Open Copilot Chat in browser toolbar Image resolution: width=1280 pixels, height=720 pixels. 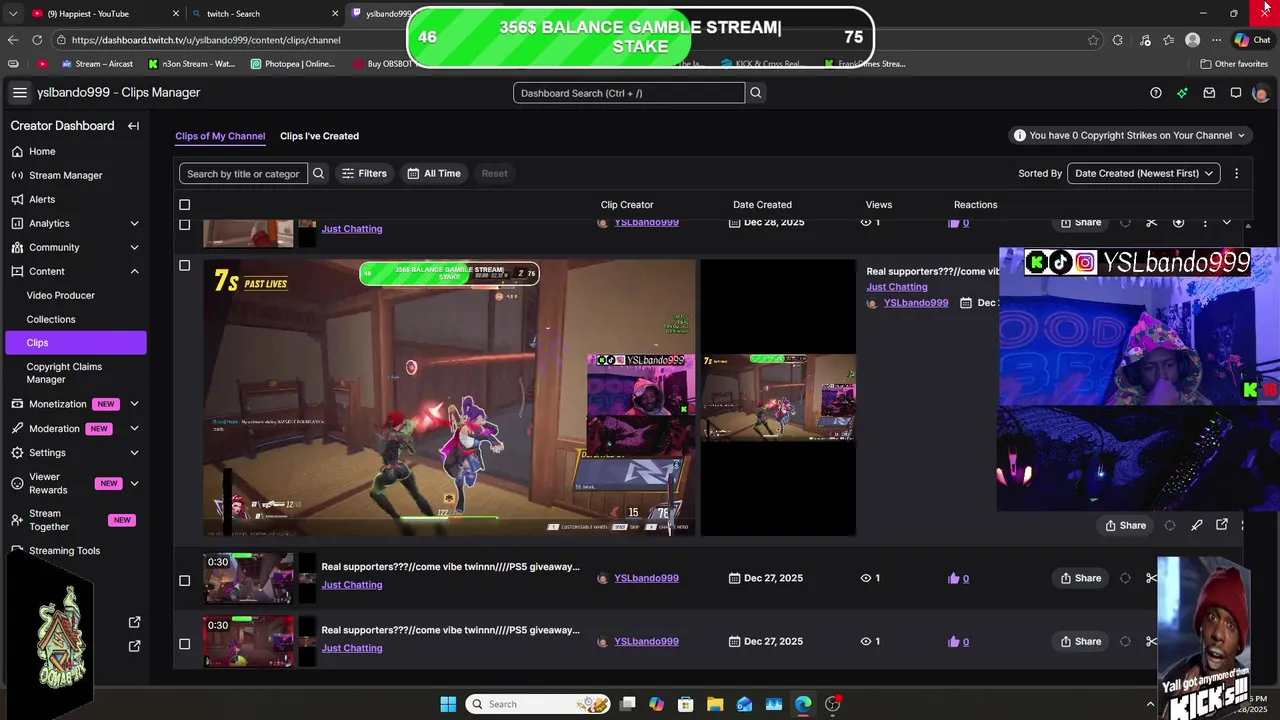1252,40
